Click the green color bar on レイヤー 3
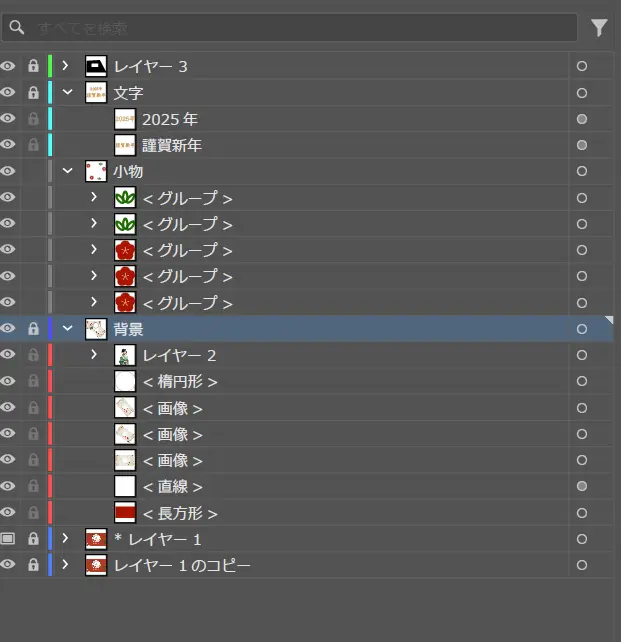The height and width of the screenshot is (642, 621). click(50, 66)
